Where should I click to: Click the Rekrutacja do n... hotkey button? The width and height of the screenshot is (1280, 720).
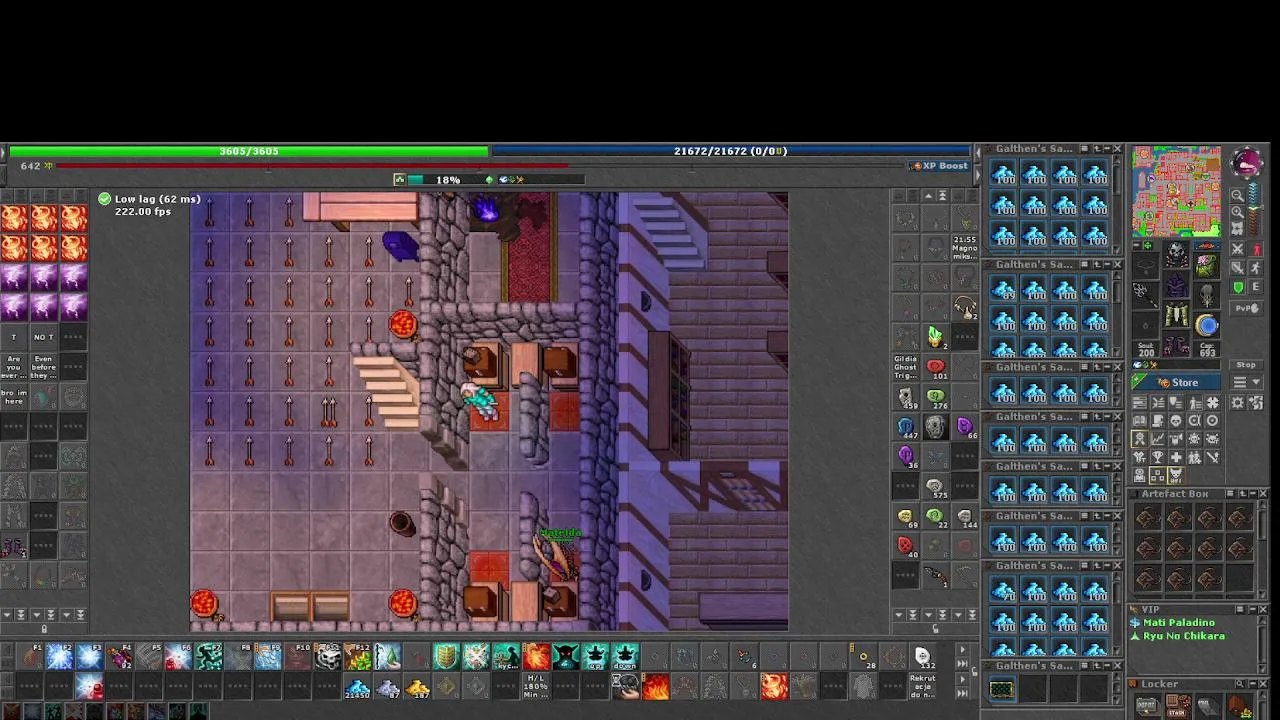923,687
